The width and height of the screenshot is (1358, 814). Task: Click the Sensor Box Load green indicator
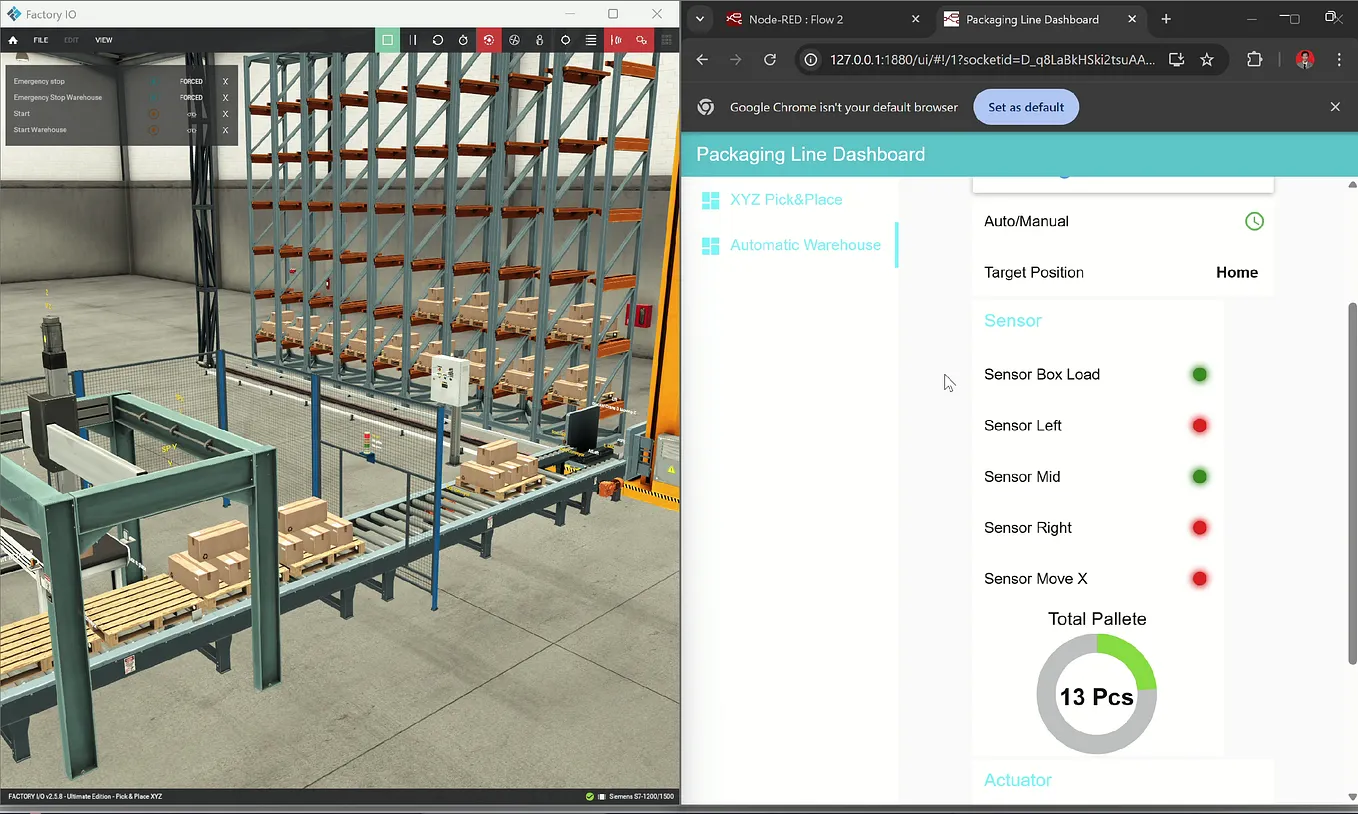(1200, 374)
